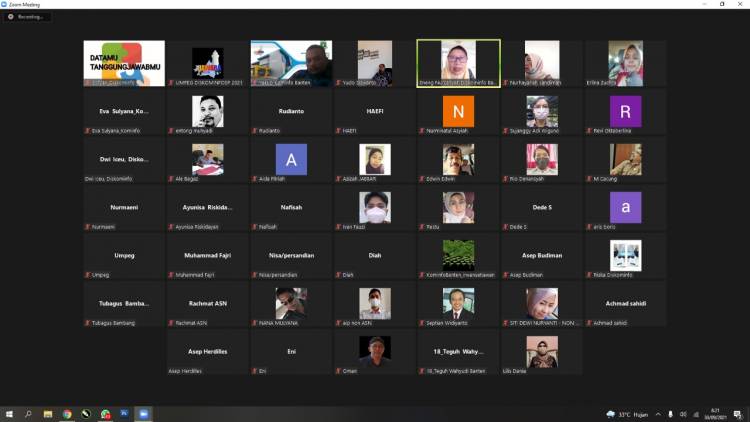Select the Dede S participant tile

(542, 208)
